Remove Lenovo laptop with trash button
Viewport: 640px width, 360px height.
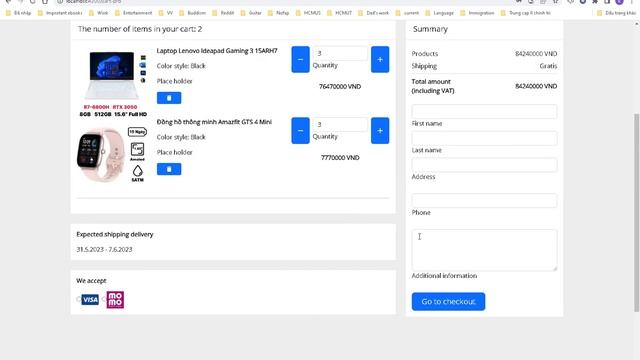coord(169,98)
